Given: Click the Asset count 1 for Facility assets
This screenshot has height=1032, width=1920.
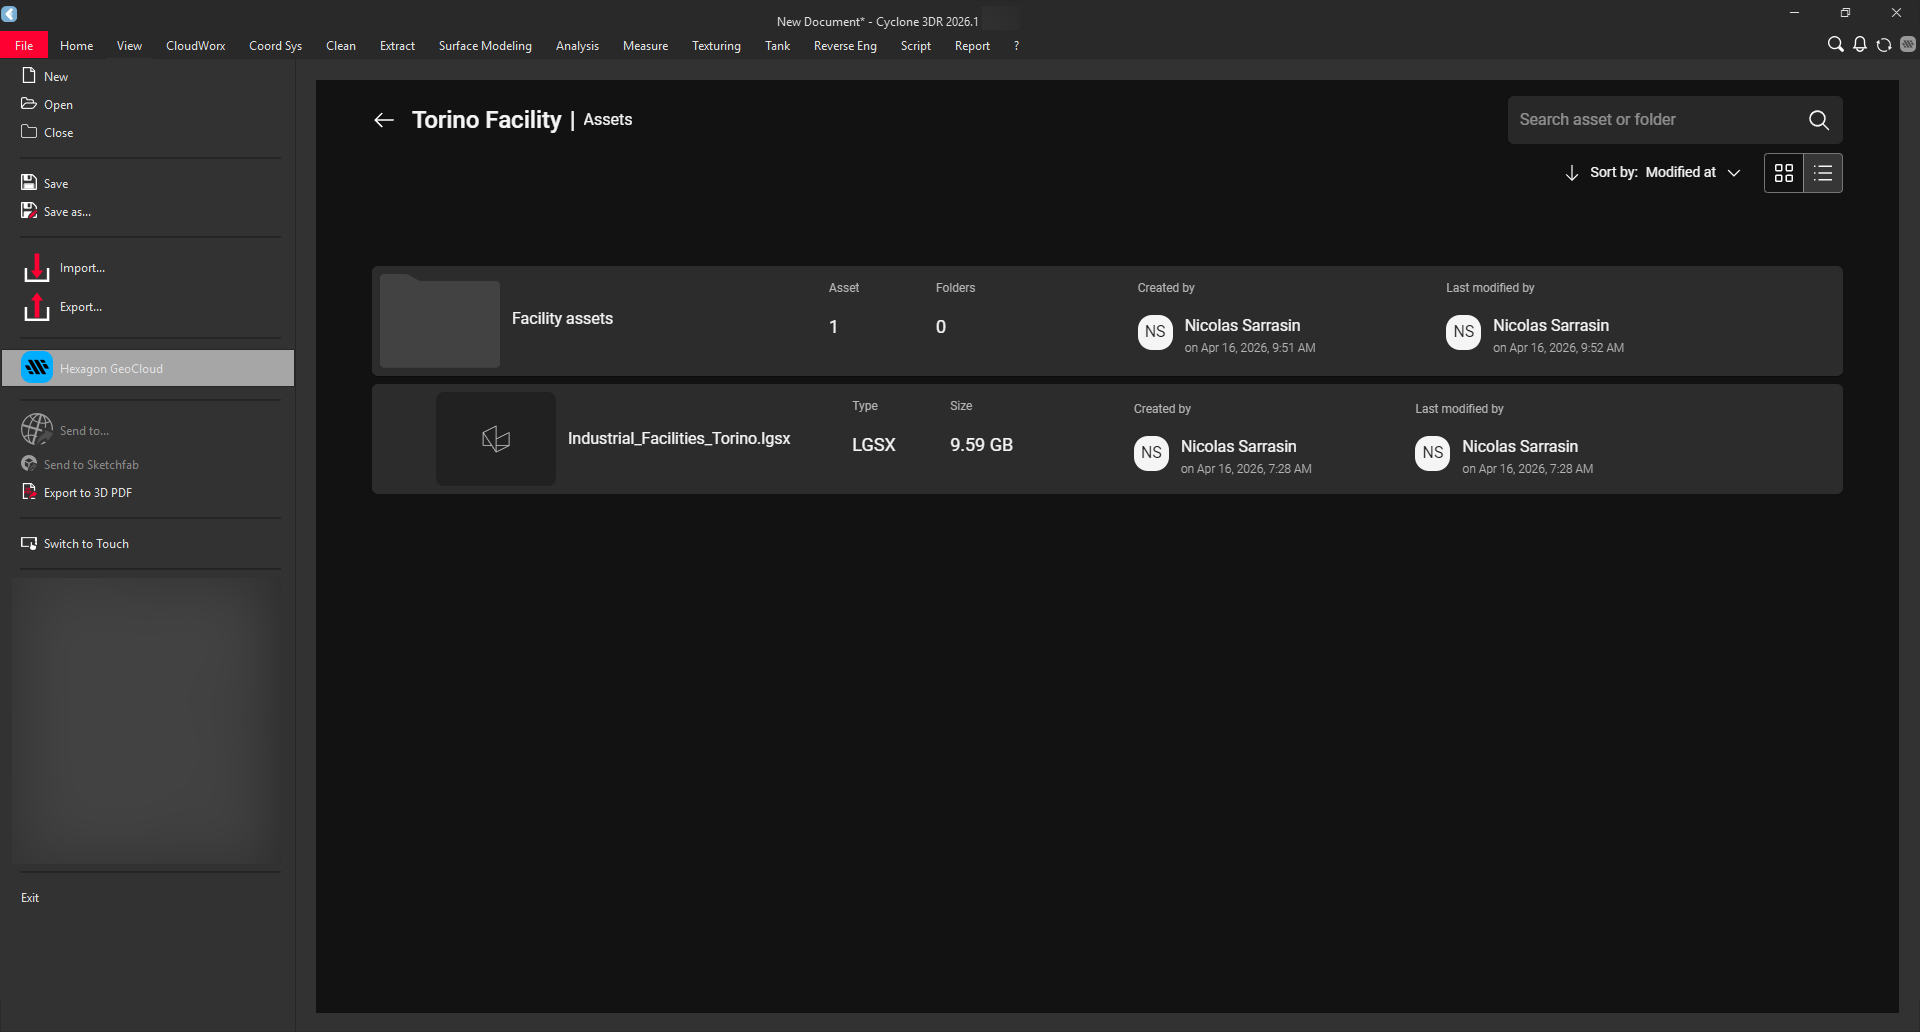Looking at the screenshot, I should [x=833, y=327].
